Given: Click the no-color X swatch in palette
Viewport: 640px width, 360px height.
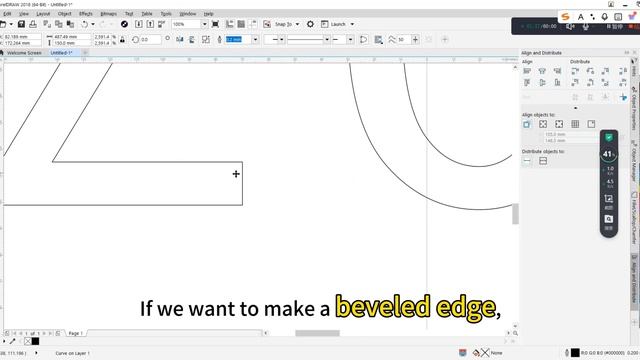Looking at the screenshot, I should [28, 341].
